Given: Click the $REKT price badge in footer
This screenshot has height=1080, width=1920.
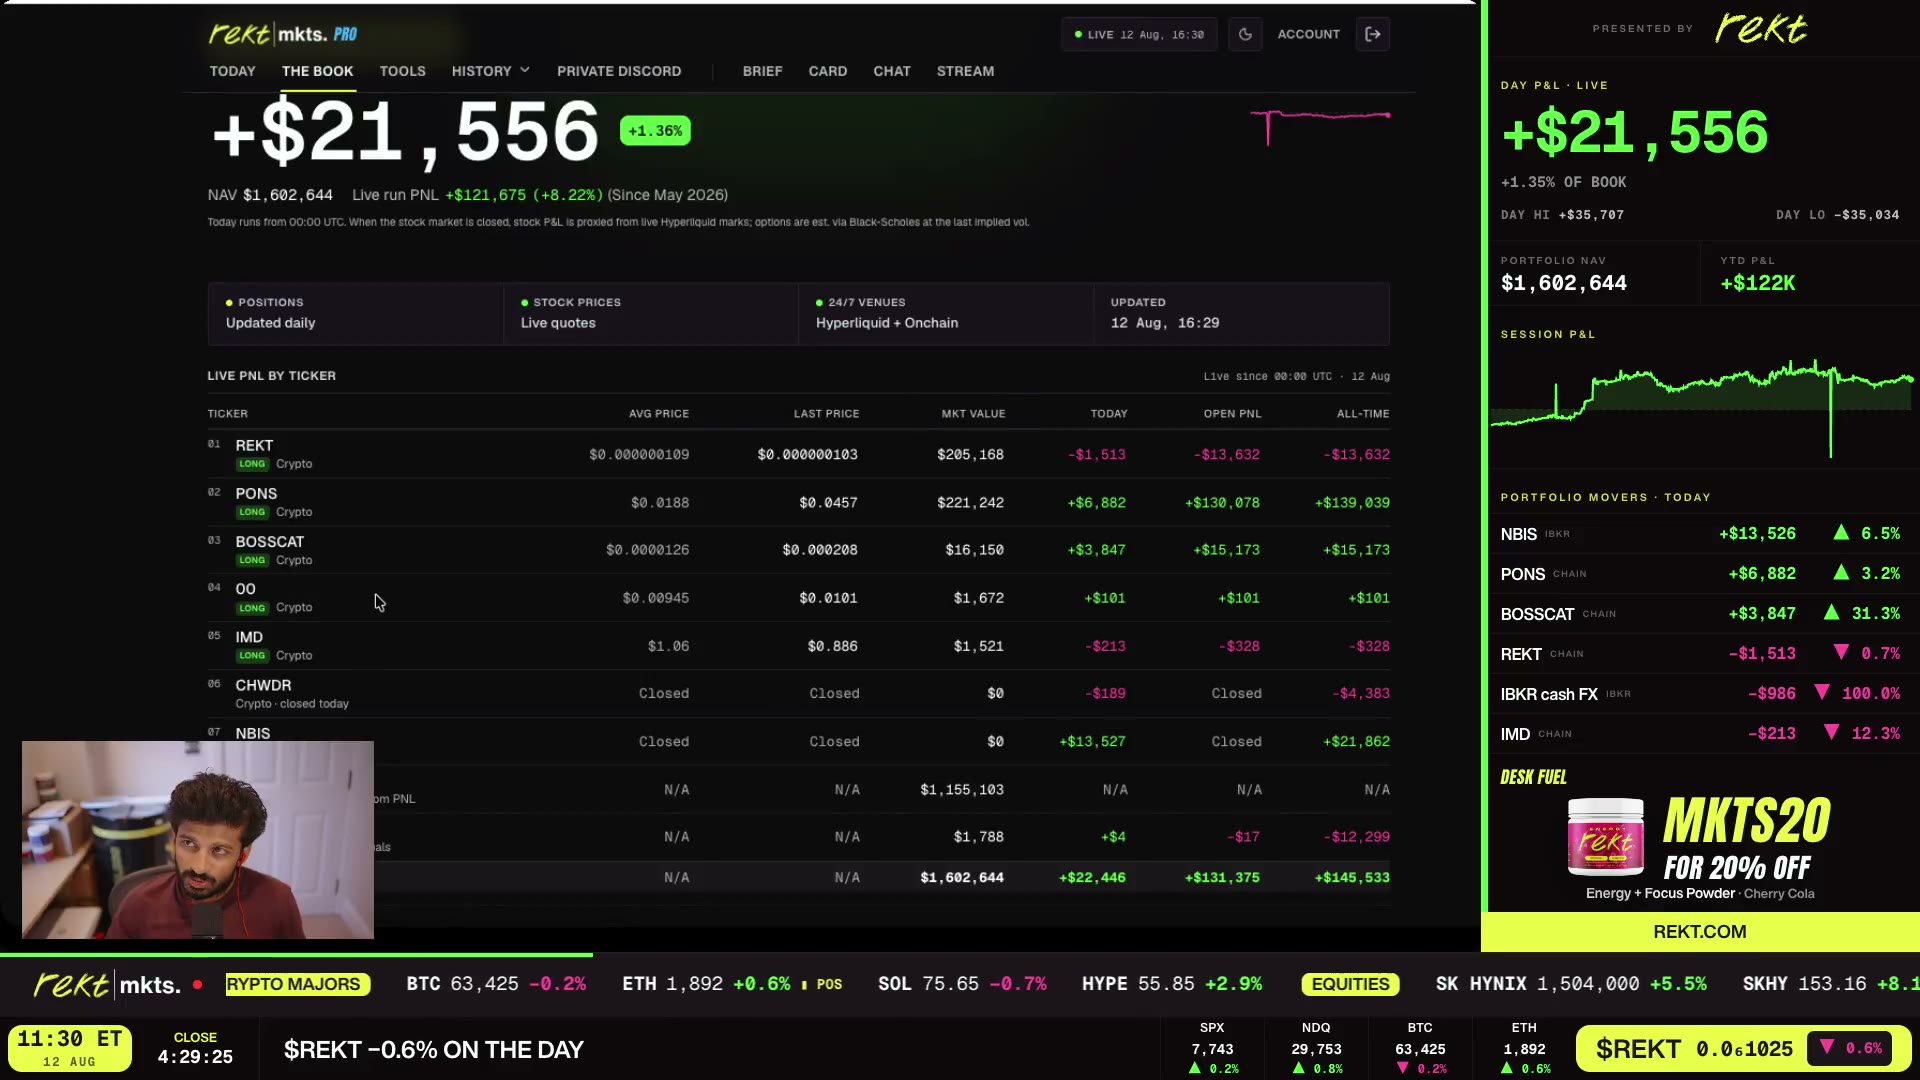Looking at the screenshot, I should [x=1742, y=1049].
